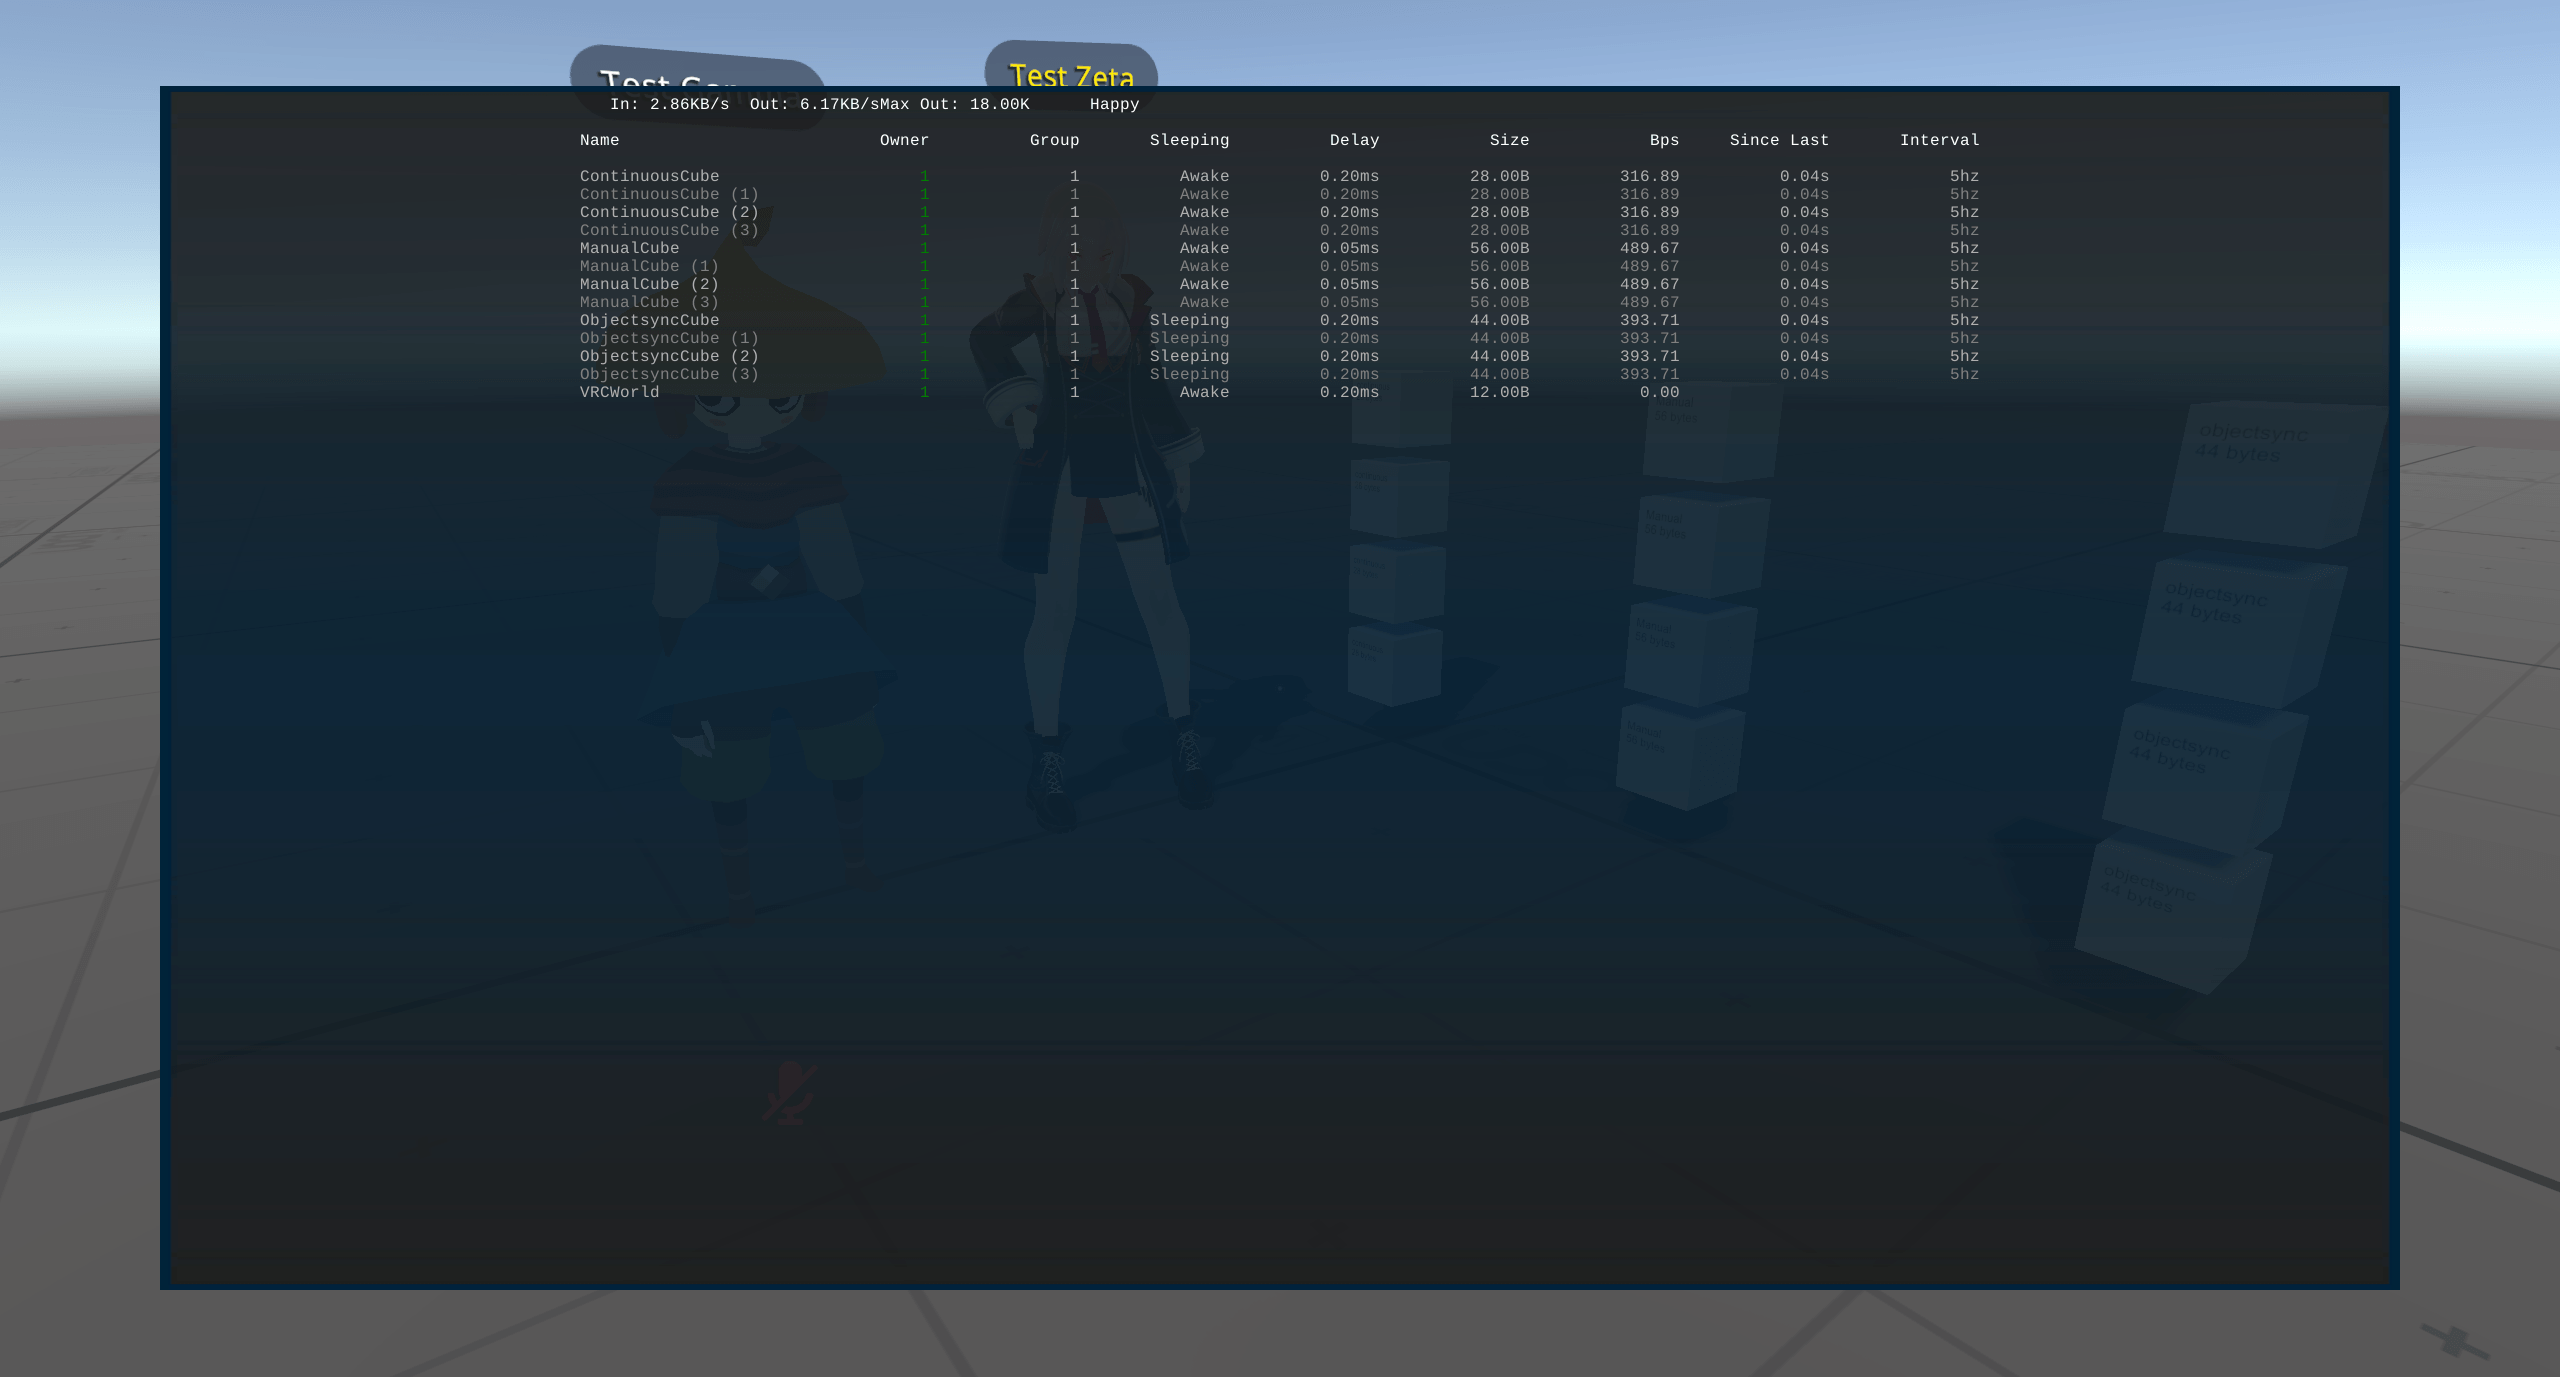Click the In: 2.86KB/s bandwidth readout
2560x1377 pixels.
pyautogui.click(x=668, y=103)
